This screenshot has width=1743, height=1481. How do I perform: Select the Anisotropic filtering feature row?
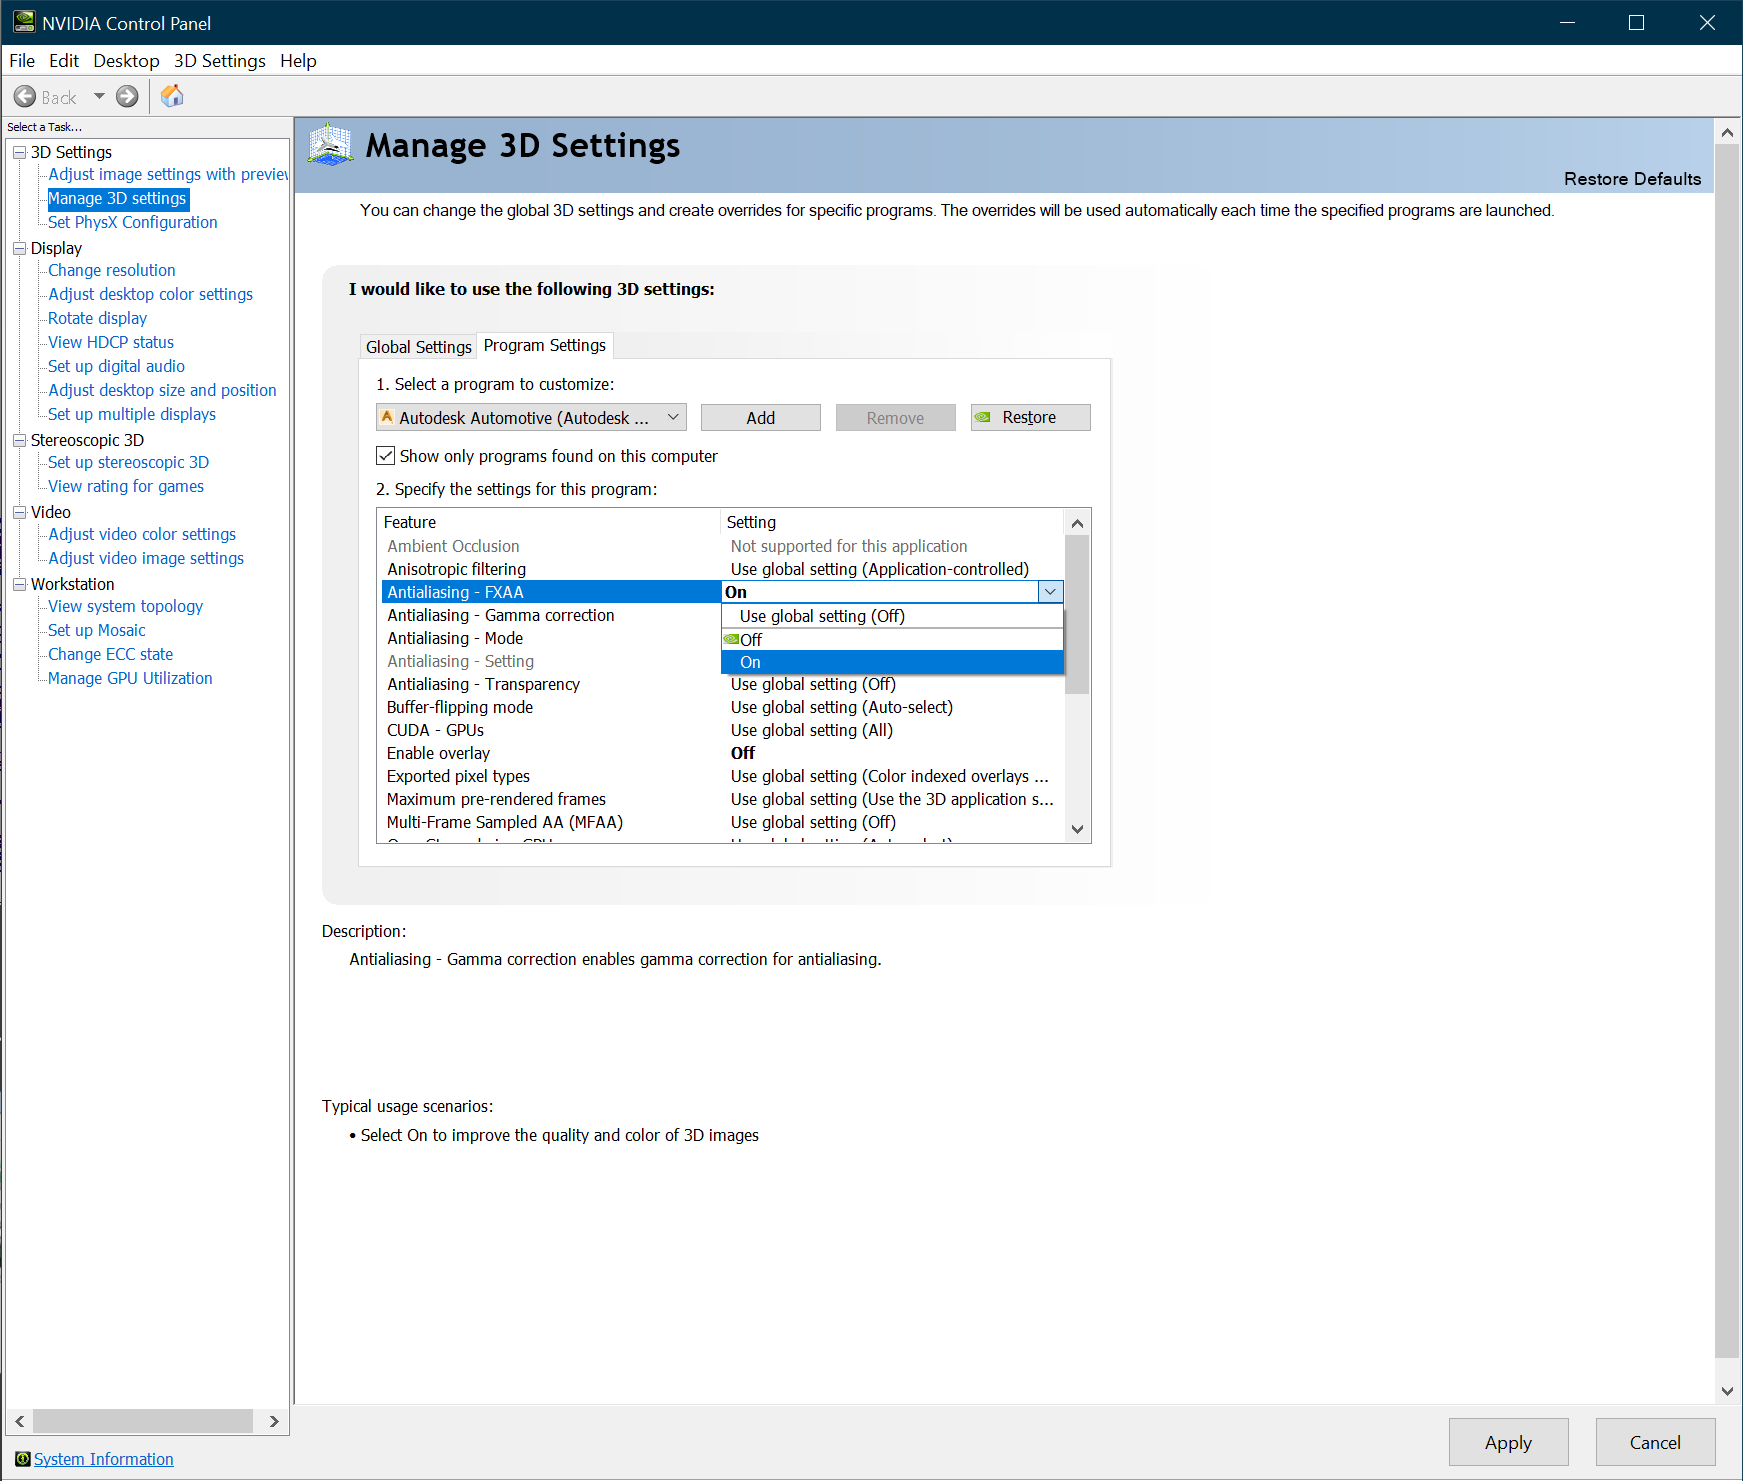tap(722, 569)
